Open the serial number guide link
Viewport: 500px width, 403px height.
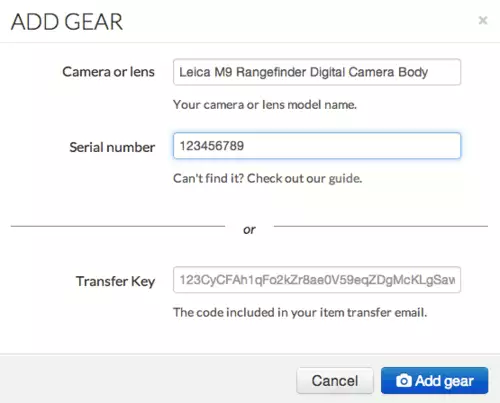tap(345, 179)
